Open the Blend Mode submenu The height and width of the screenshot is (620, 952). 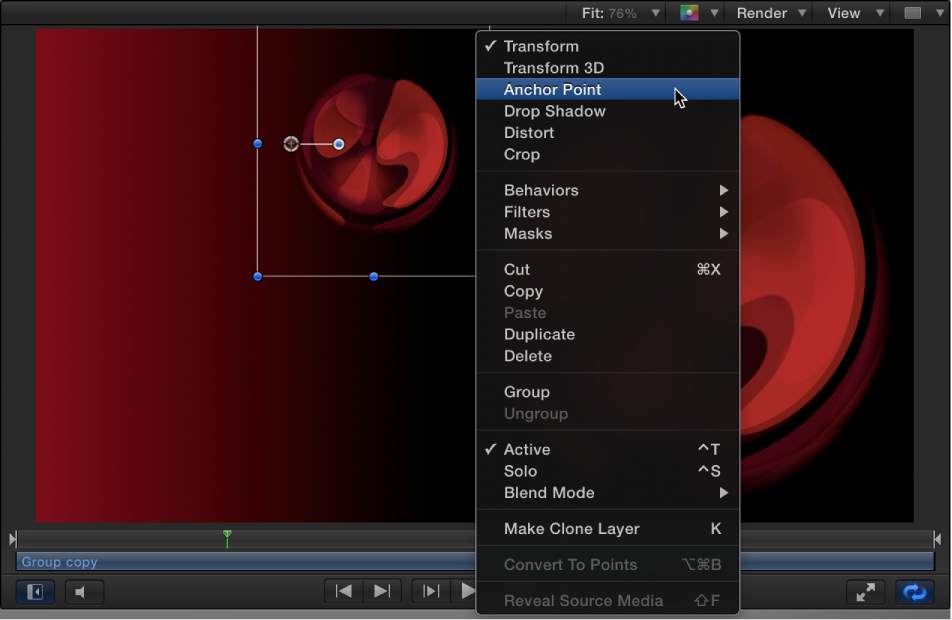coord(549,493)
